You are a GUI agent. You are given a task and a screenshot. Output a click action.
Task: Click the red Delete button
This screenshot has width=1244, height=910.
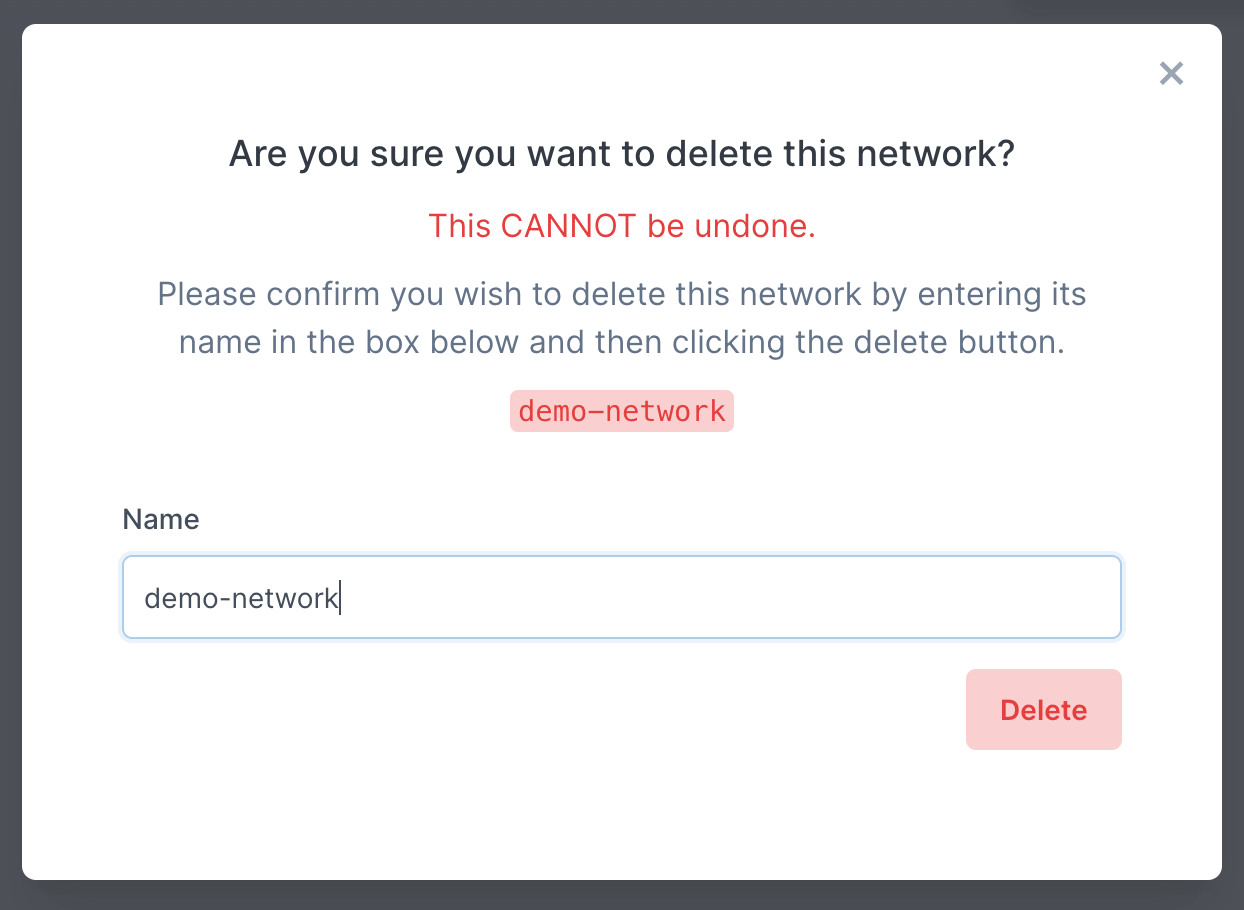(x=1043, y=709)
